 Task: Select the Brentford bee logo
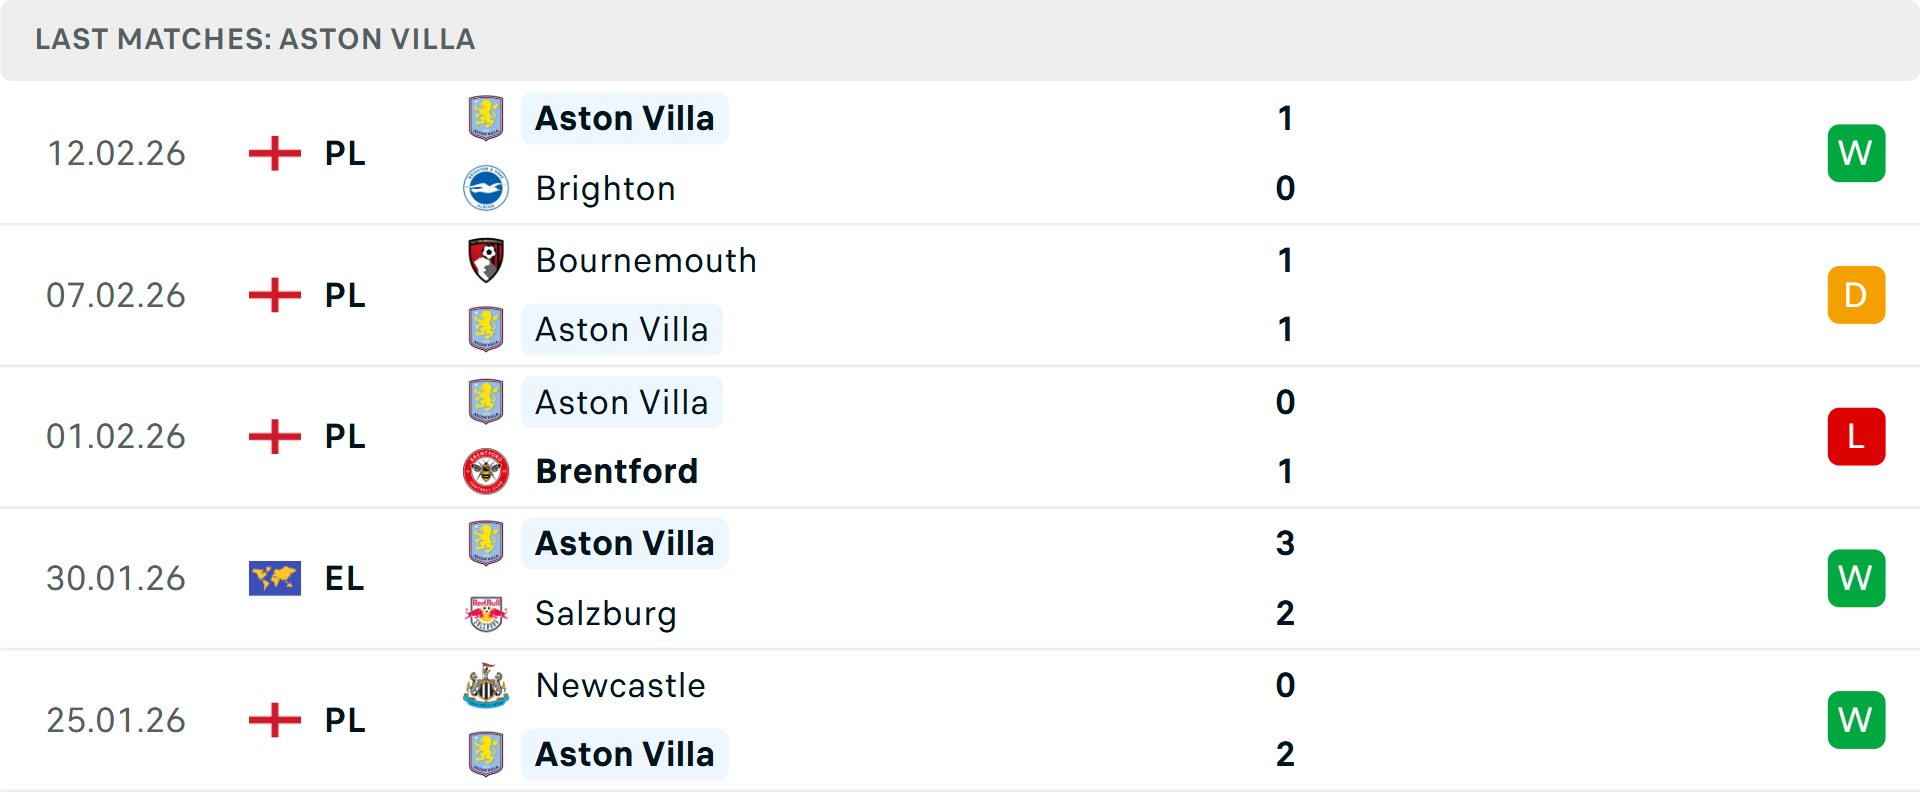[487, 471]
